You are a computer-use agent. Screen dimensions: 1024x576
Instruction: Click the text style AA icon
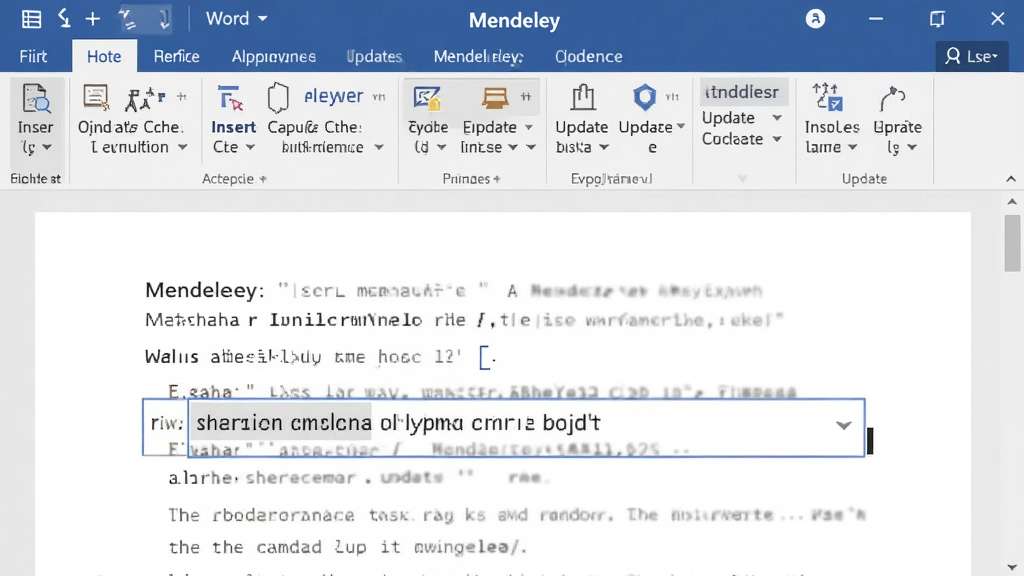pos(145,99)
